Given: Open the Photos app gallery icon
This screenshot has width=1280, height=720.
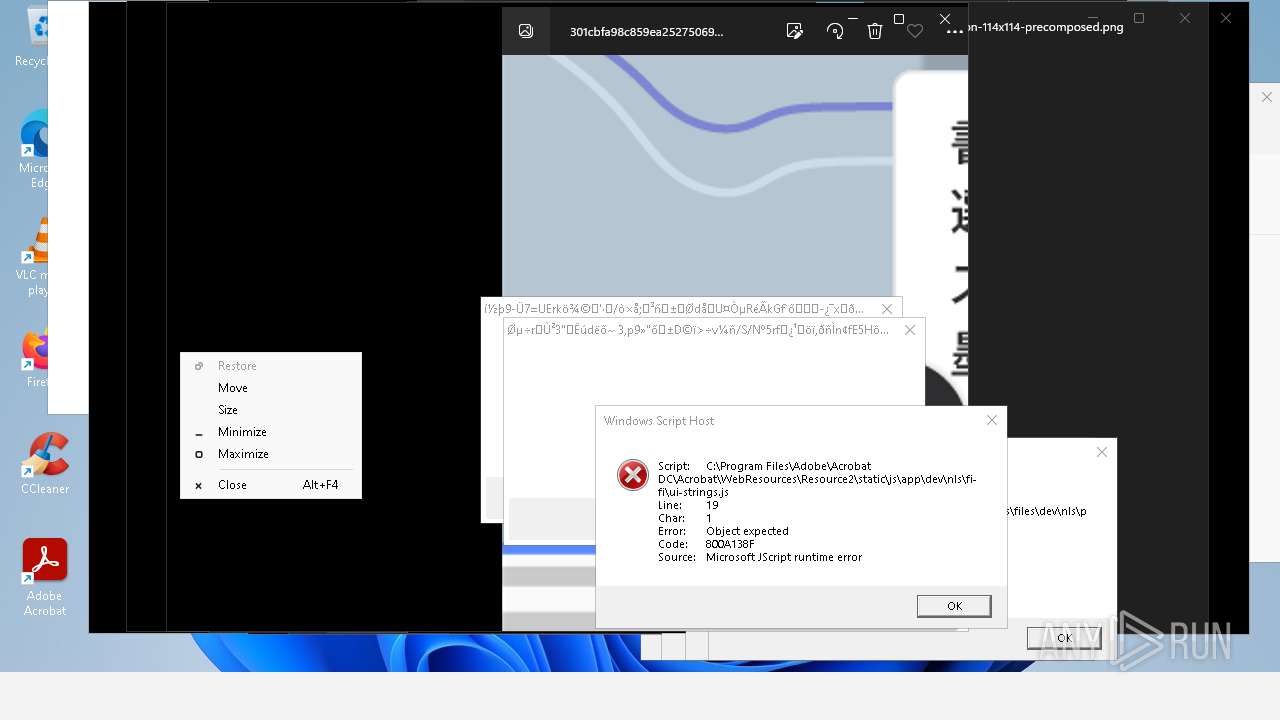Looking at the screenshot, I should tap(526, 31).
